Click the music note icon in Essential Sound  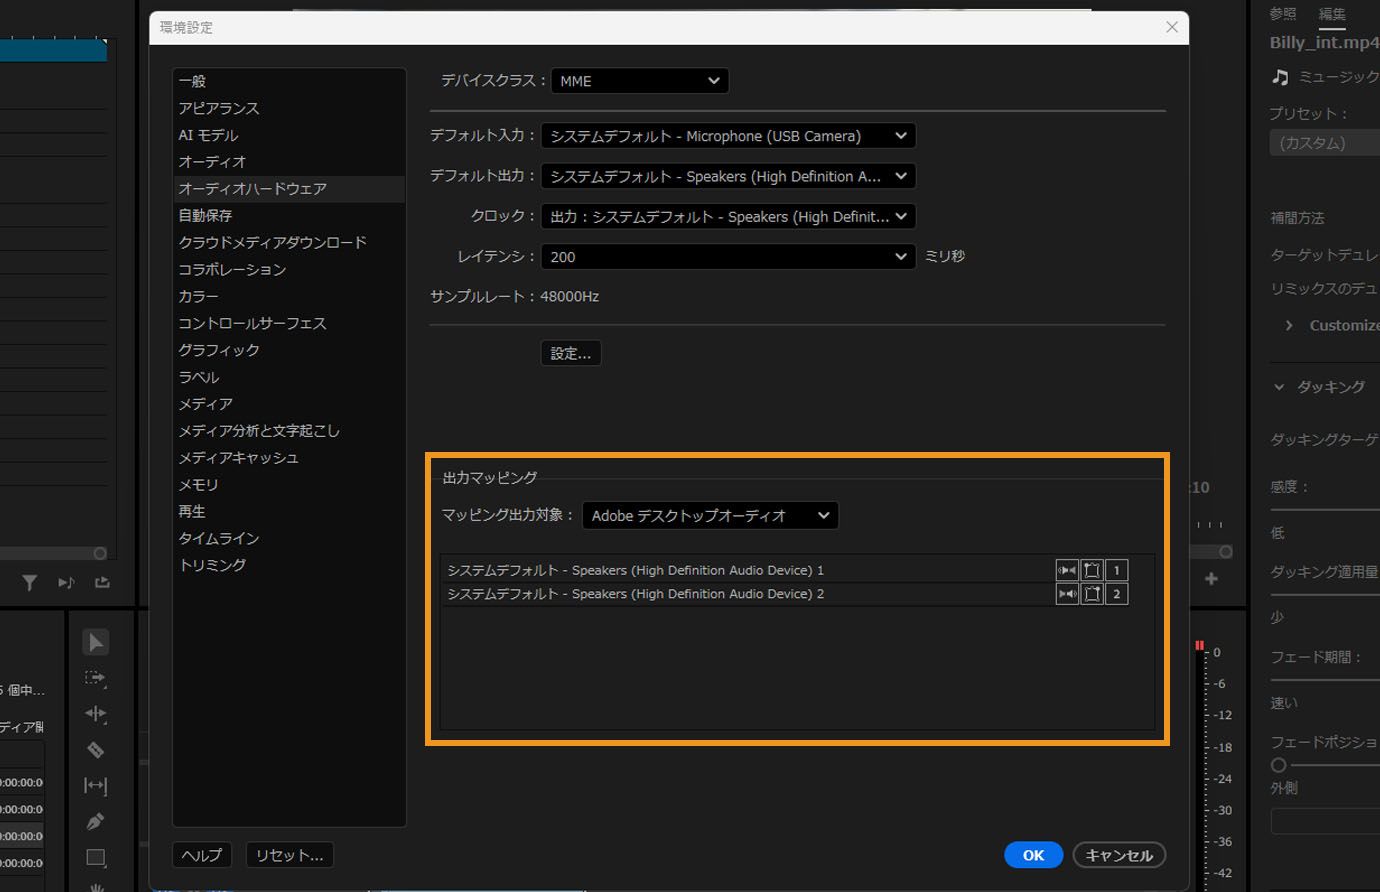tap(1280, 77)
